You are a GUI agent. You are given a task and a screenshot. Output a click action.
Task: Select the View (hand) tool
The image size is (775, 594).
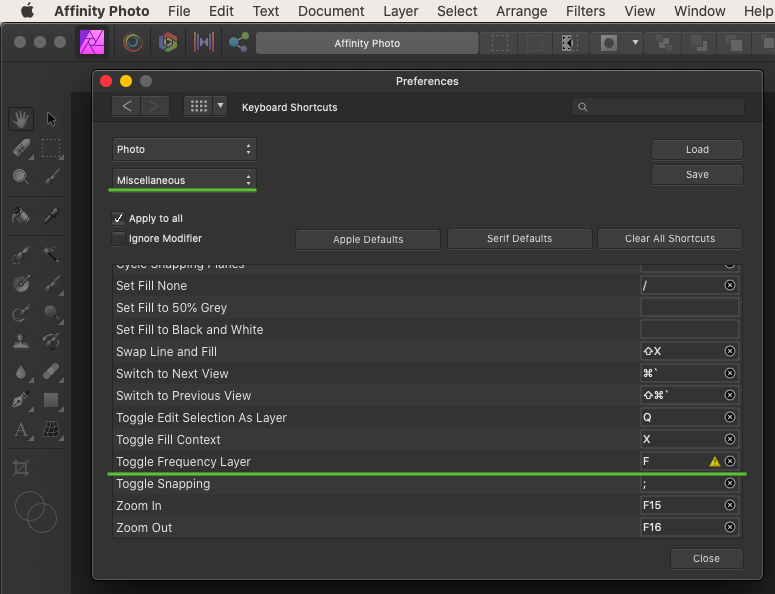coord(21,119)
